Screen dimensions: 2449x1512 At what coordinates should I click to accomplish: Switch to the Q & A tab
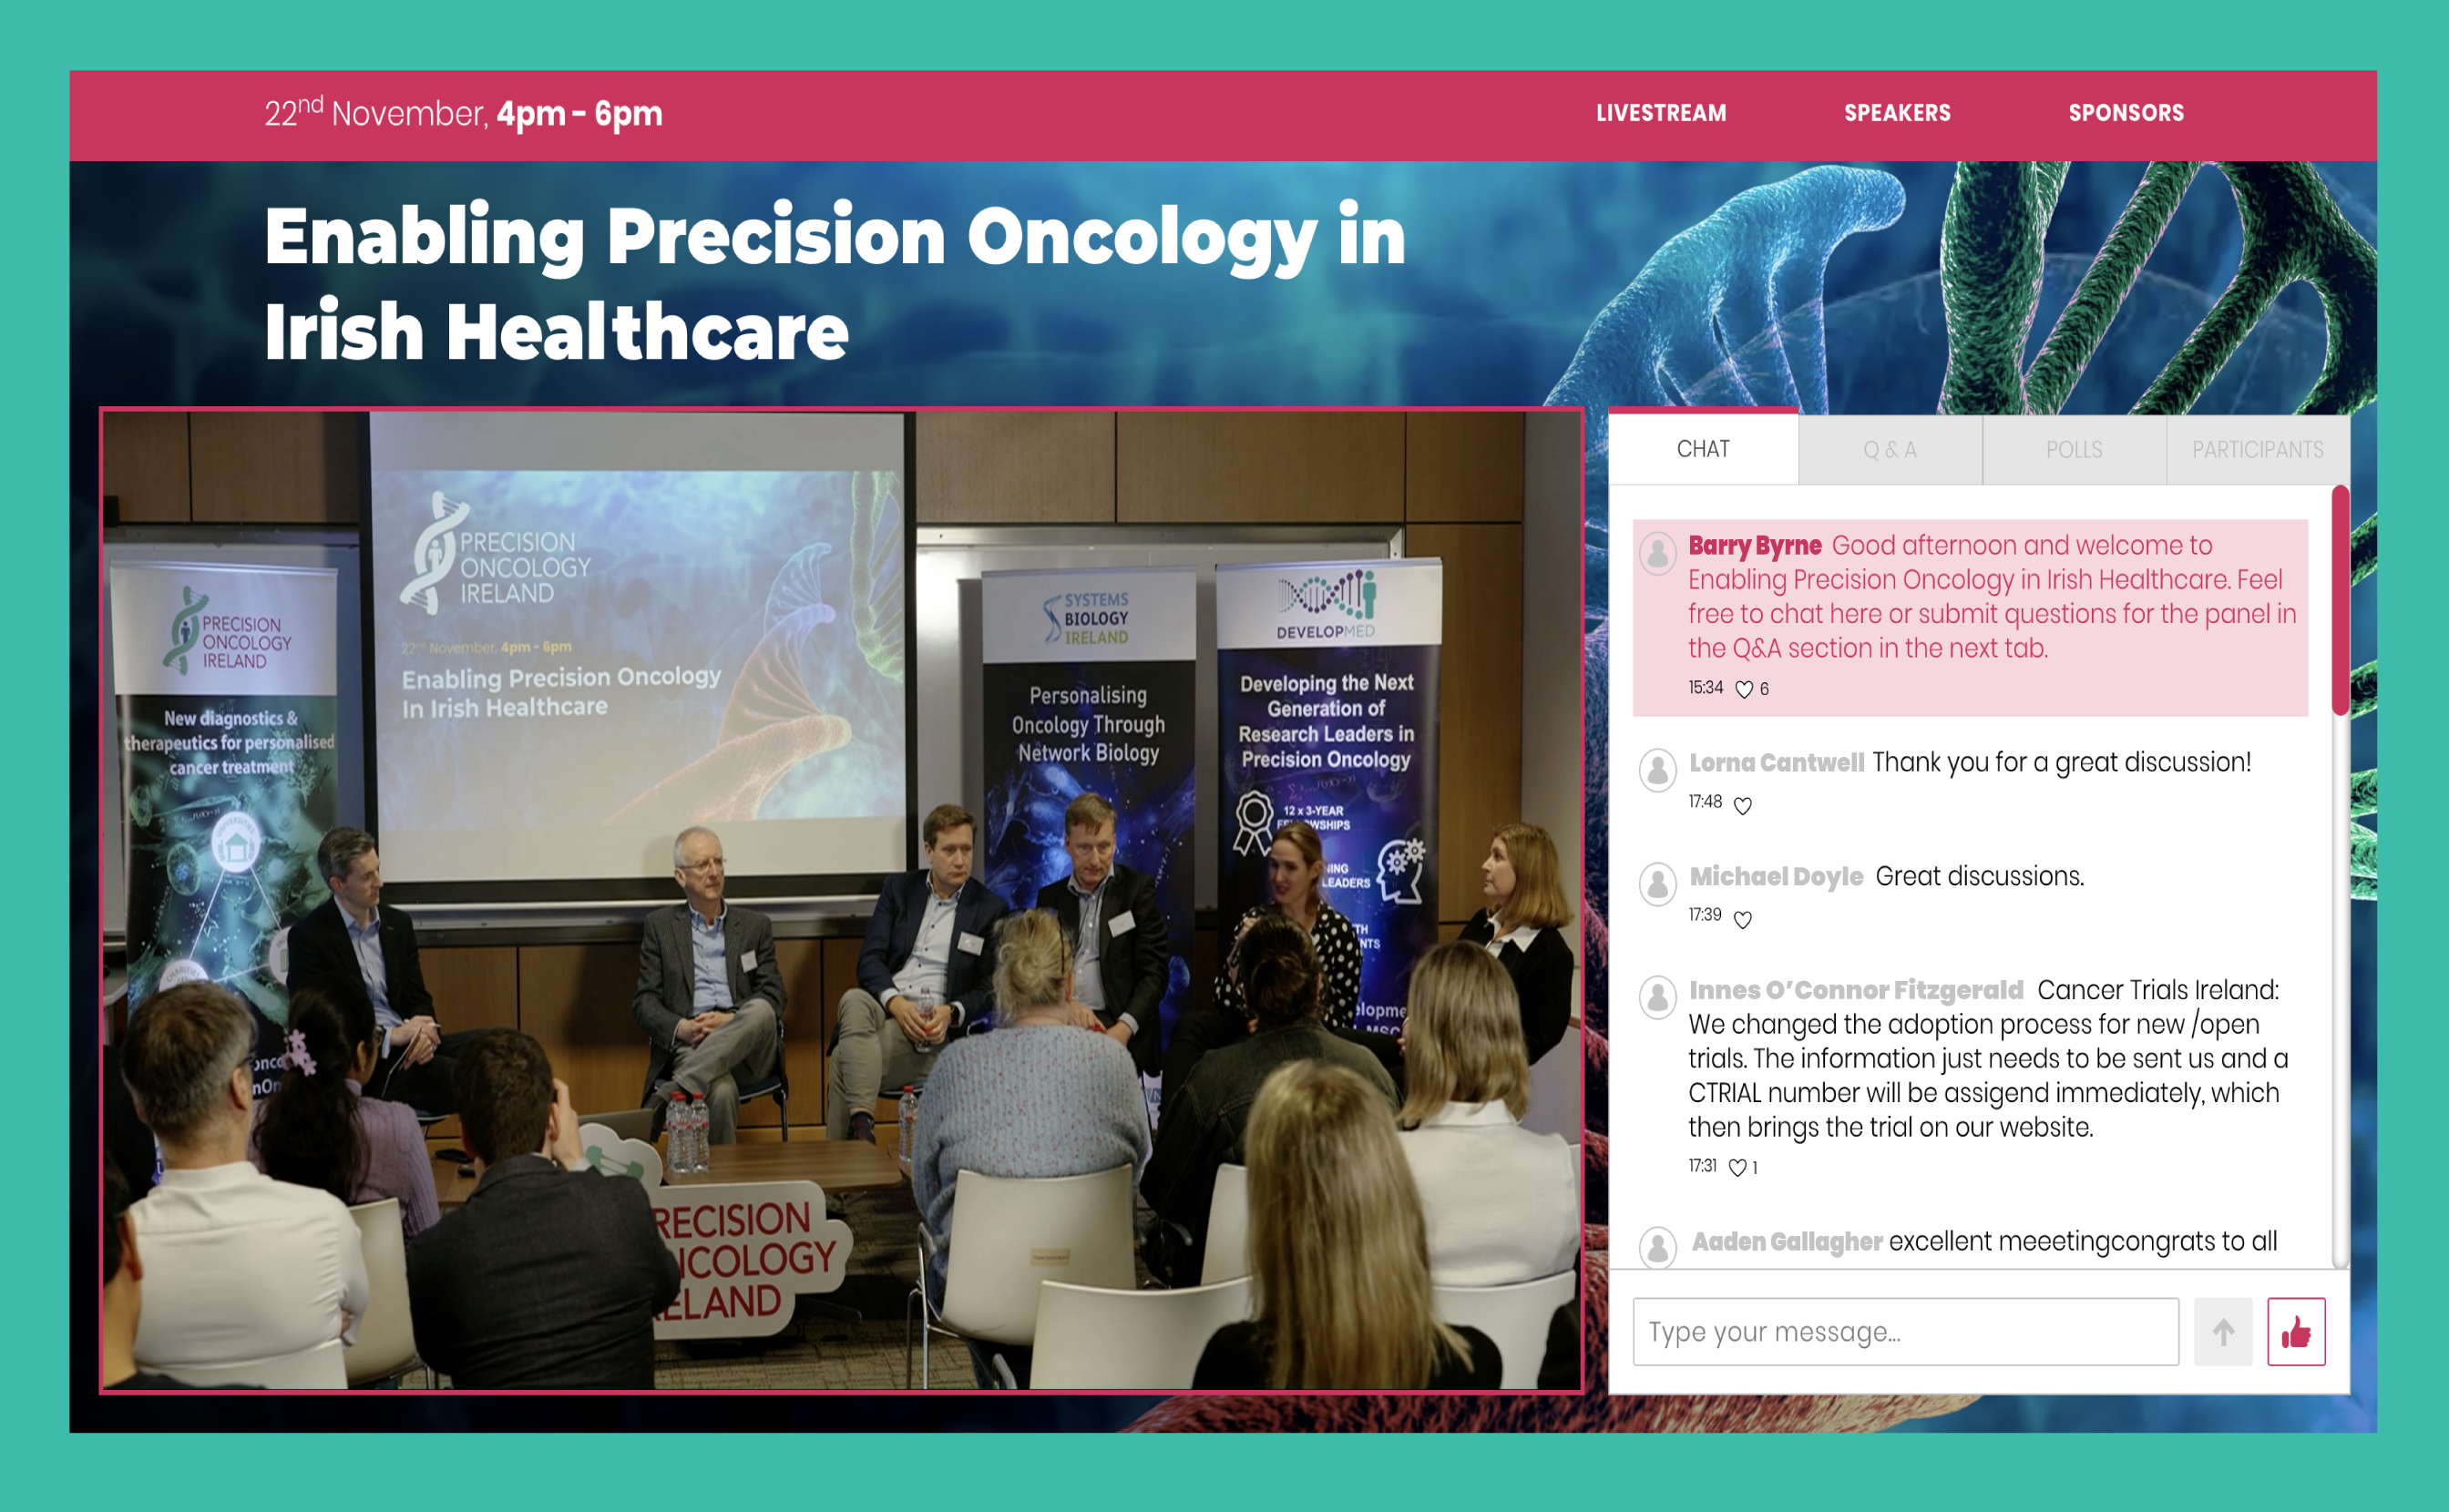pos(1889,450)
